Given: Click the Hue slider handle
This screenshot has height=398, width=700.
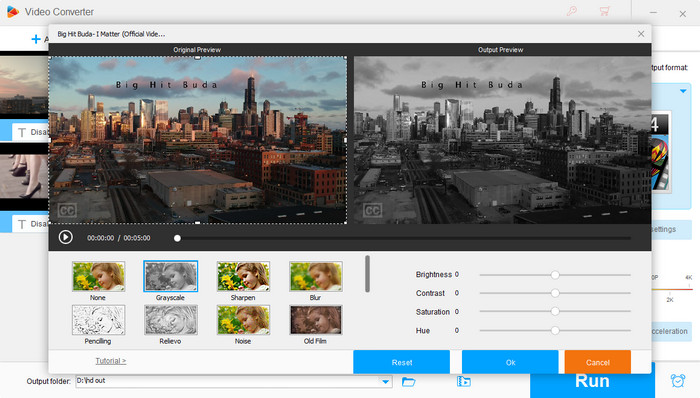Looking at the screenshot, I should coord(555,330).
